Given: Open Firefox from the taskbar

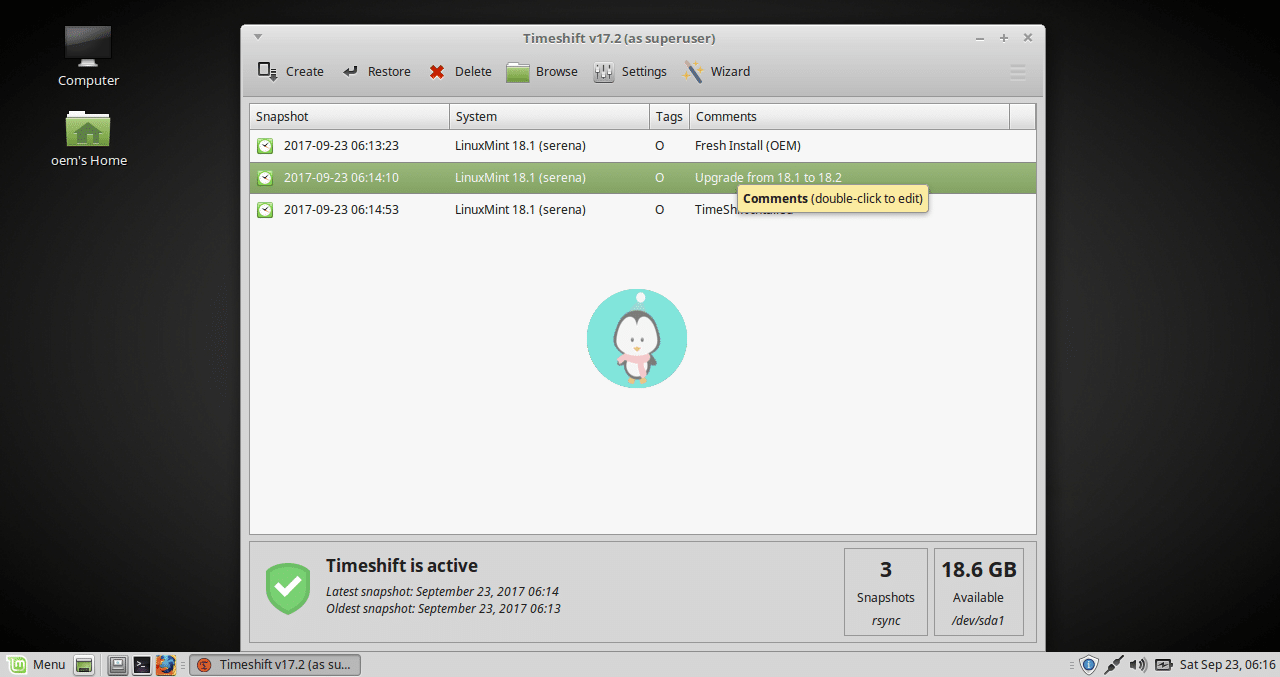Looking at the screenshot, I should (x=166, y=664).
